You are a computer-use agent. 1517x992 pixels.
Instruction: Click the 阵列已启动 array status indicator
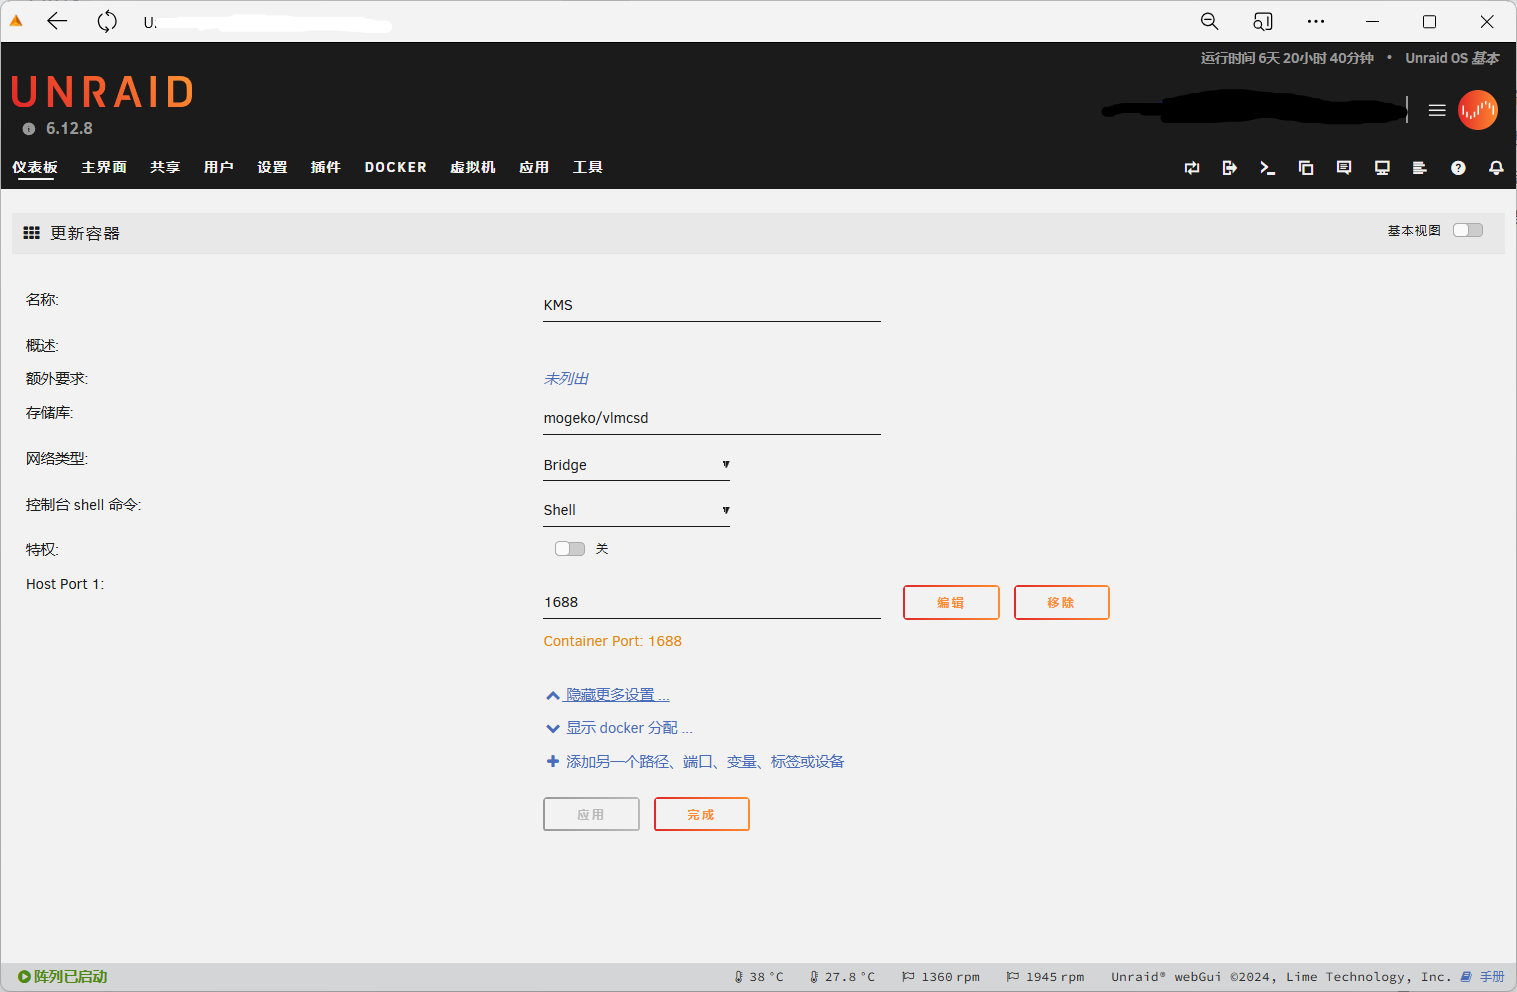click(62, 977)
